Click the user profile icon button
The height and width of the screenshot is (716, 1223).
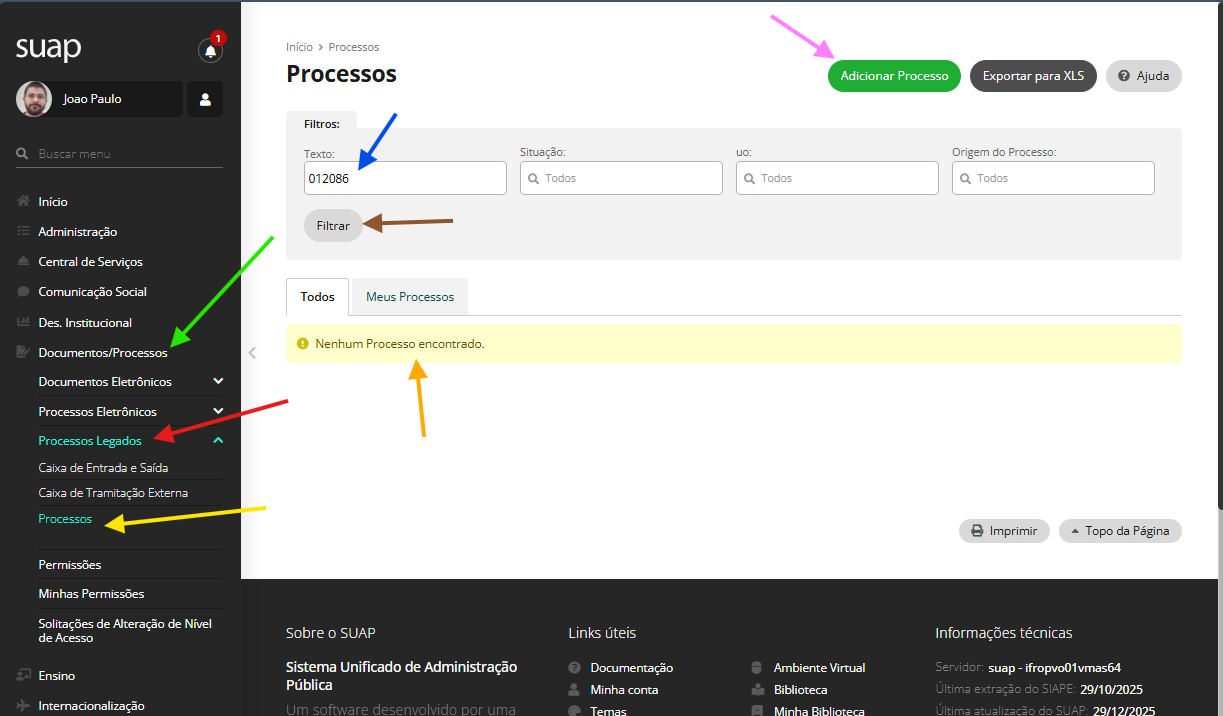coord(205,99)
